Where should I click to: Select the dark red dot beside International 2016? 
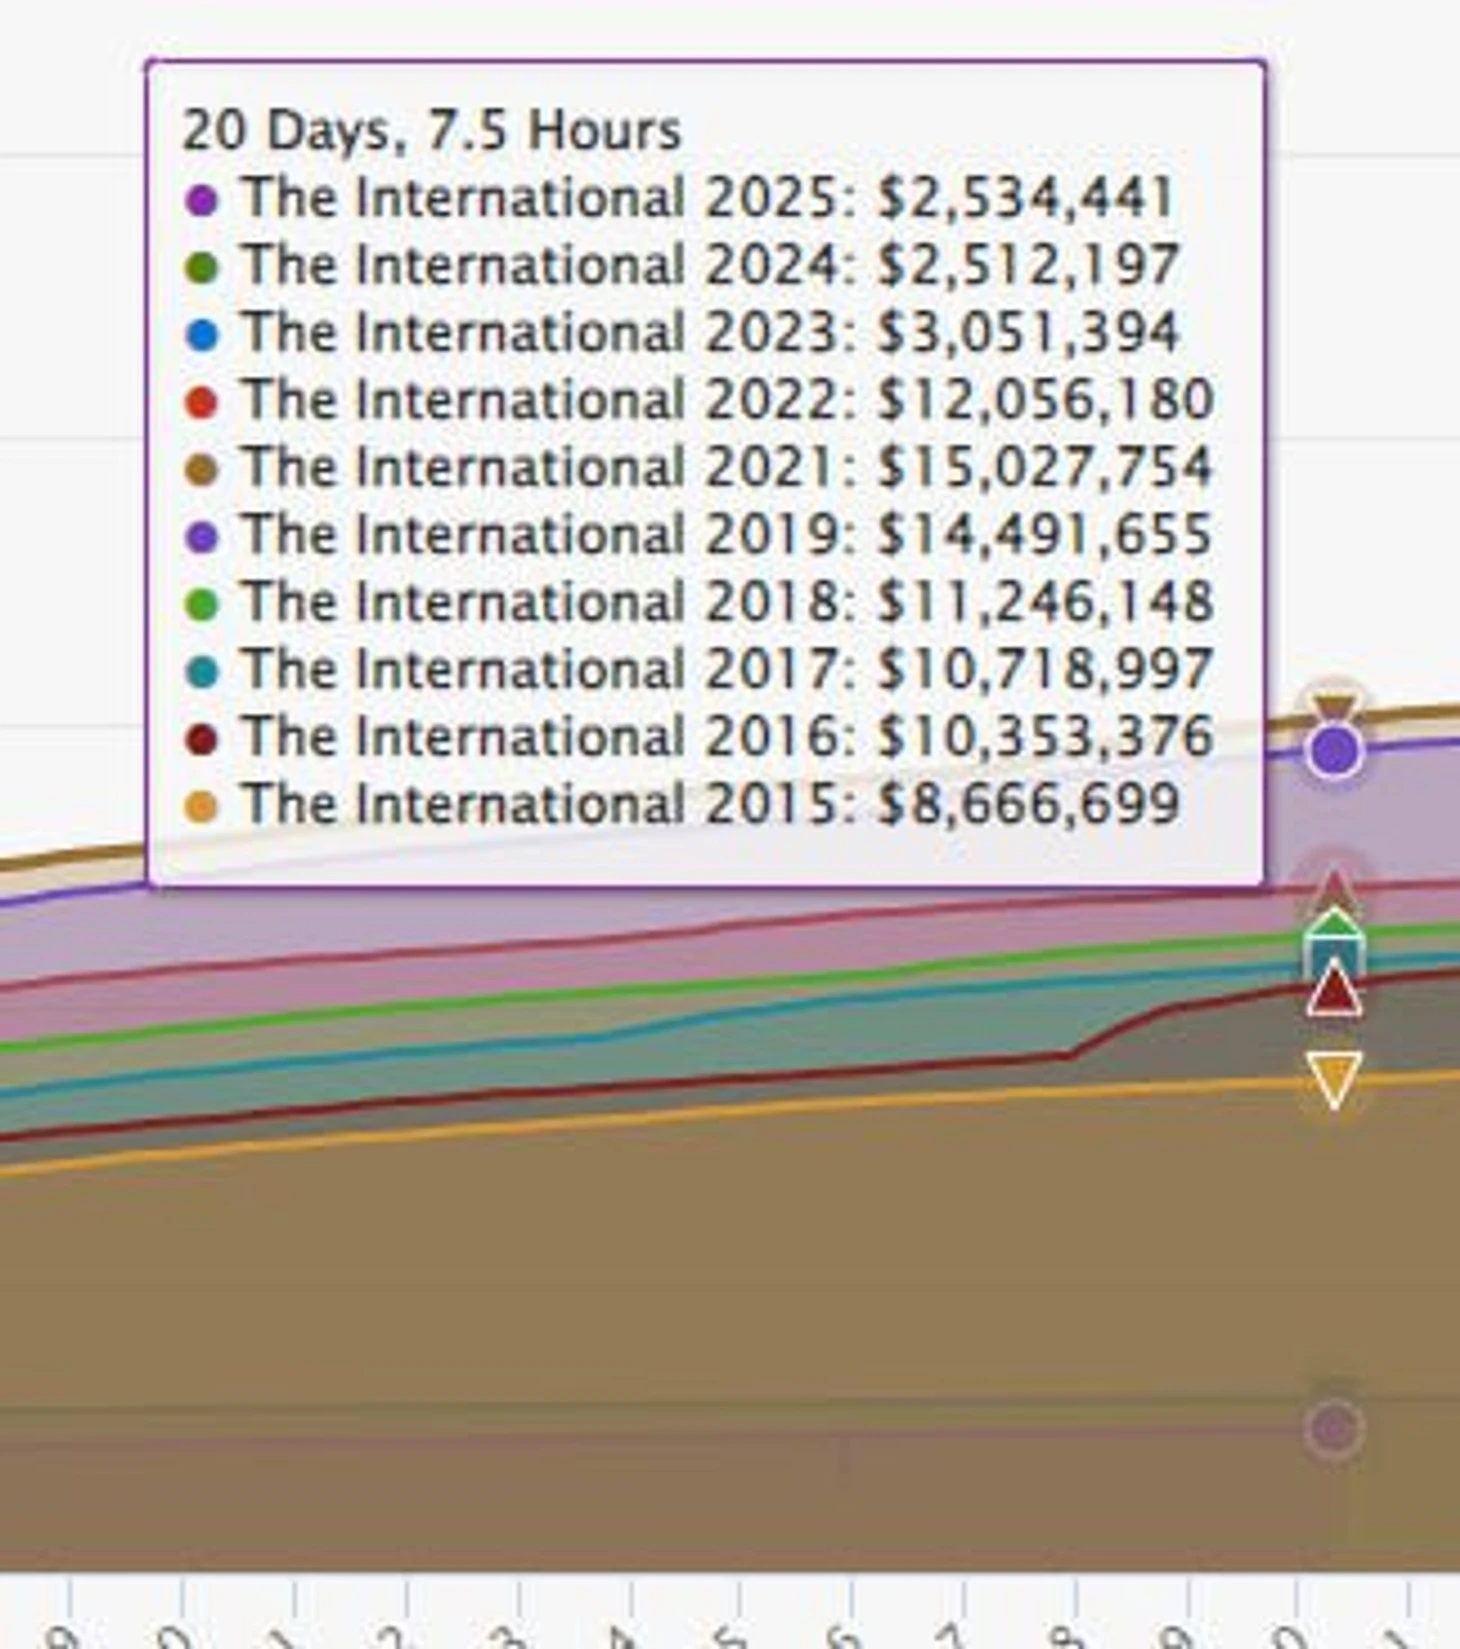pyautogui.click(x=201, y=739)
